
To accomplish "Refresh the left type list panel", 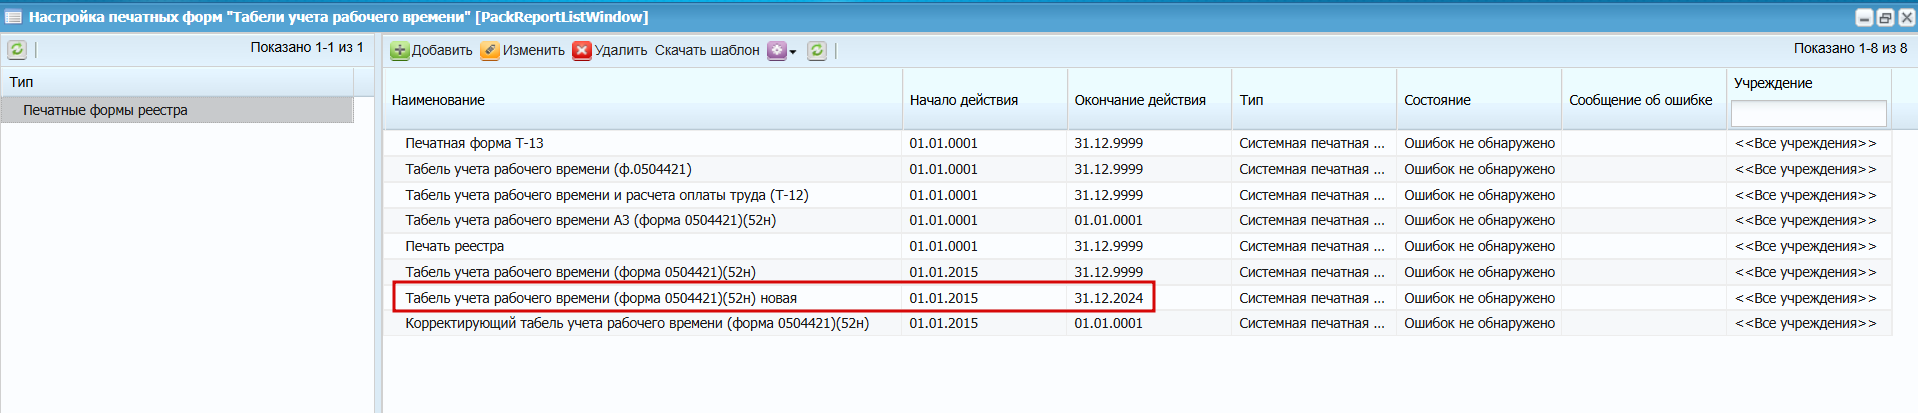I will click(x=17, y=49).
